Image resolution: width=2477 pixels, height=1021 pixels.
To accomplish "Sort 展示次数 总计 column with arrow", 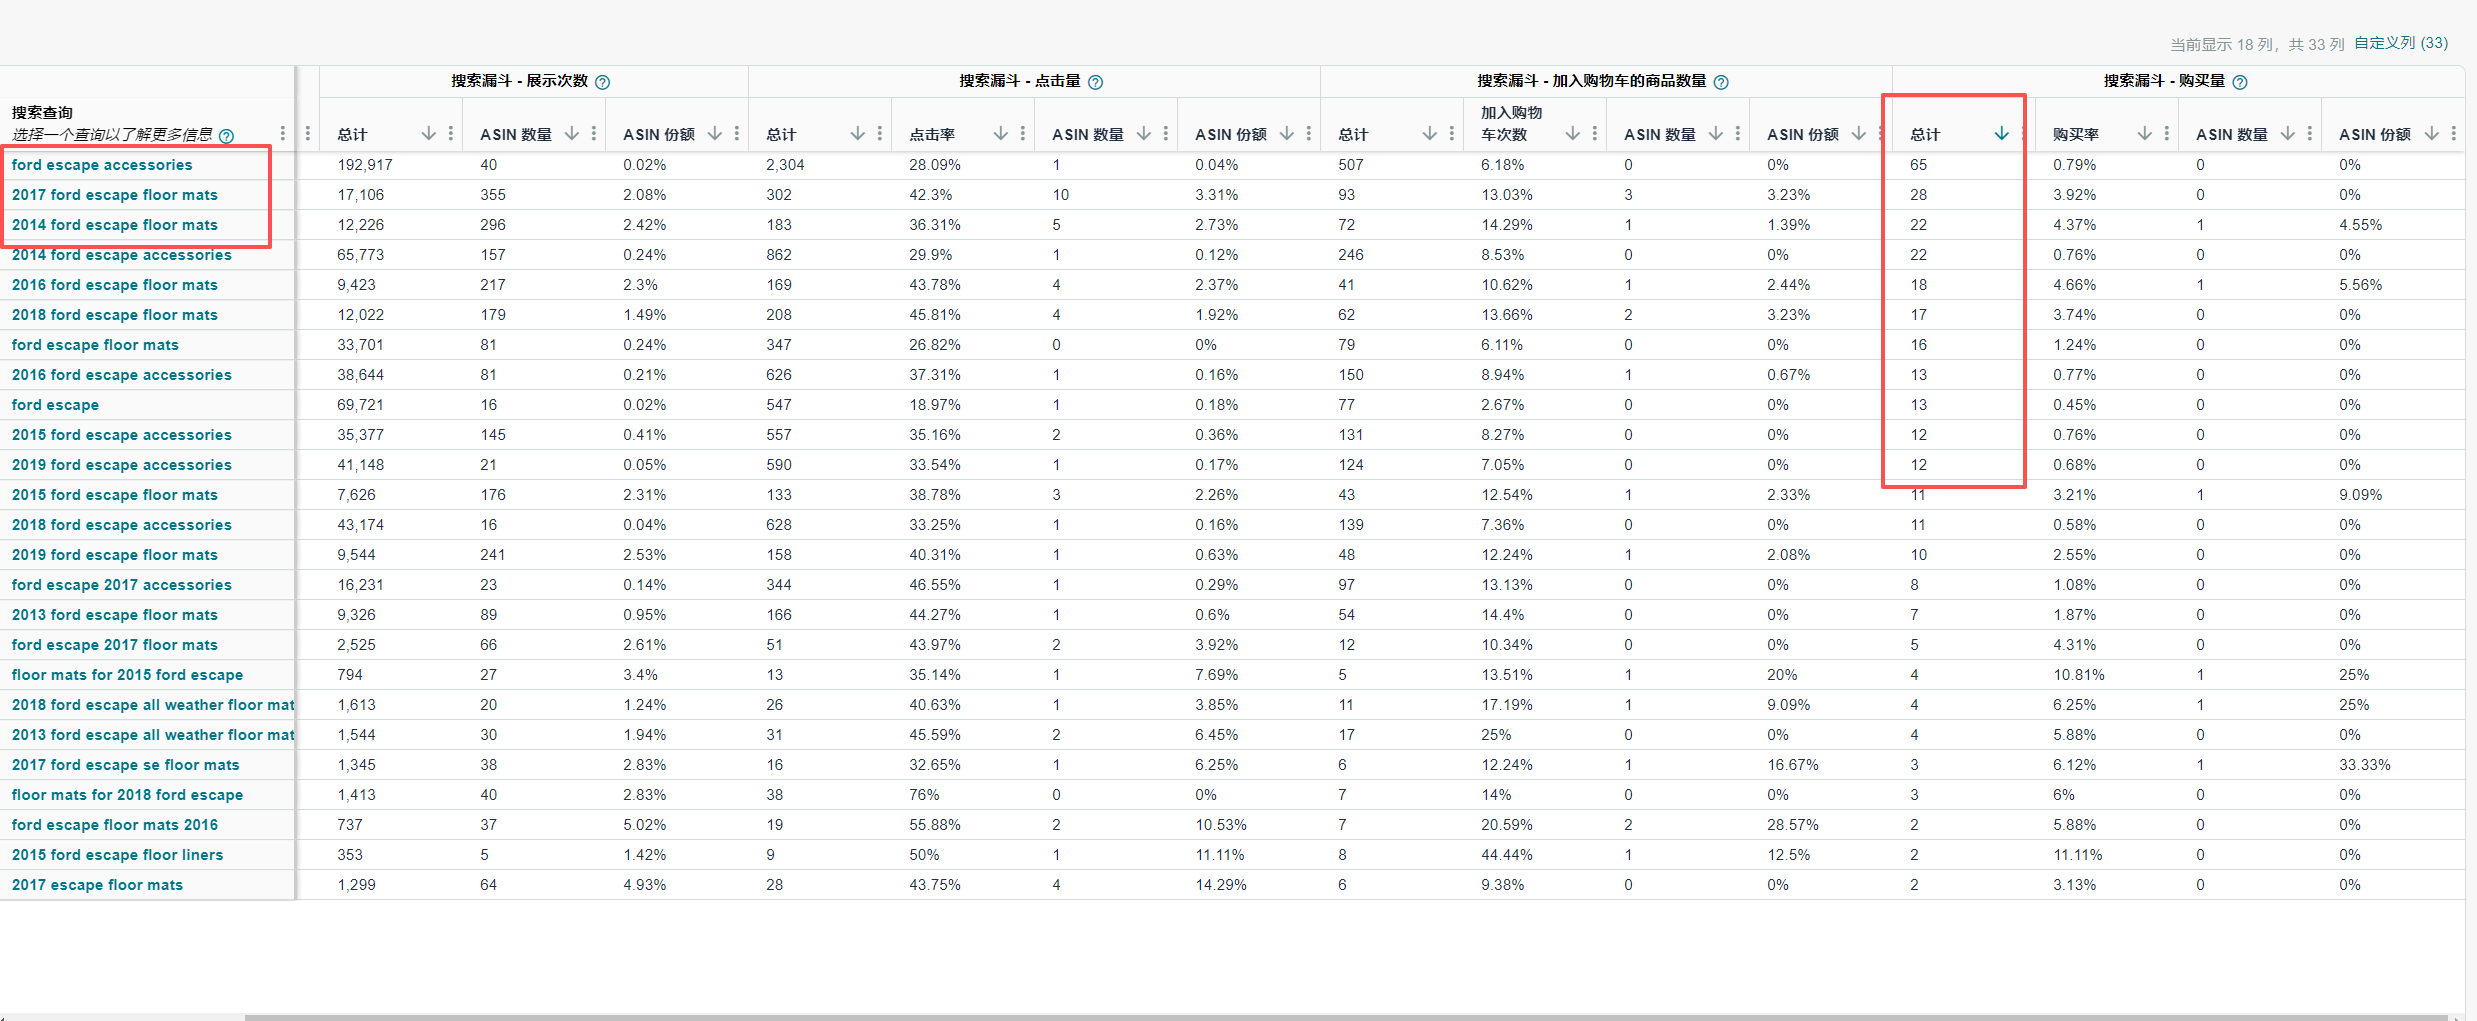I will click(x=428, y=134).
